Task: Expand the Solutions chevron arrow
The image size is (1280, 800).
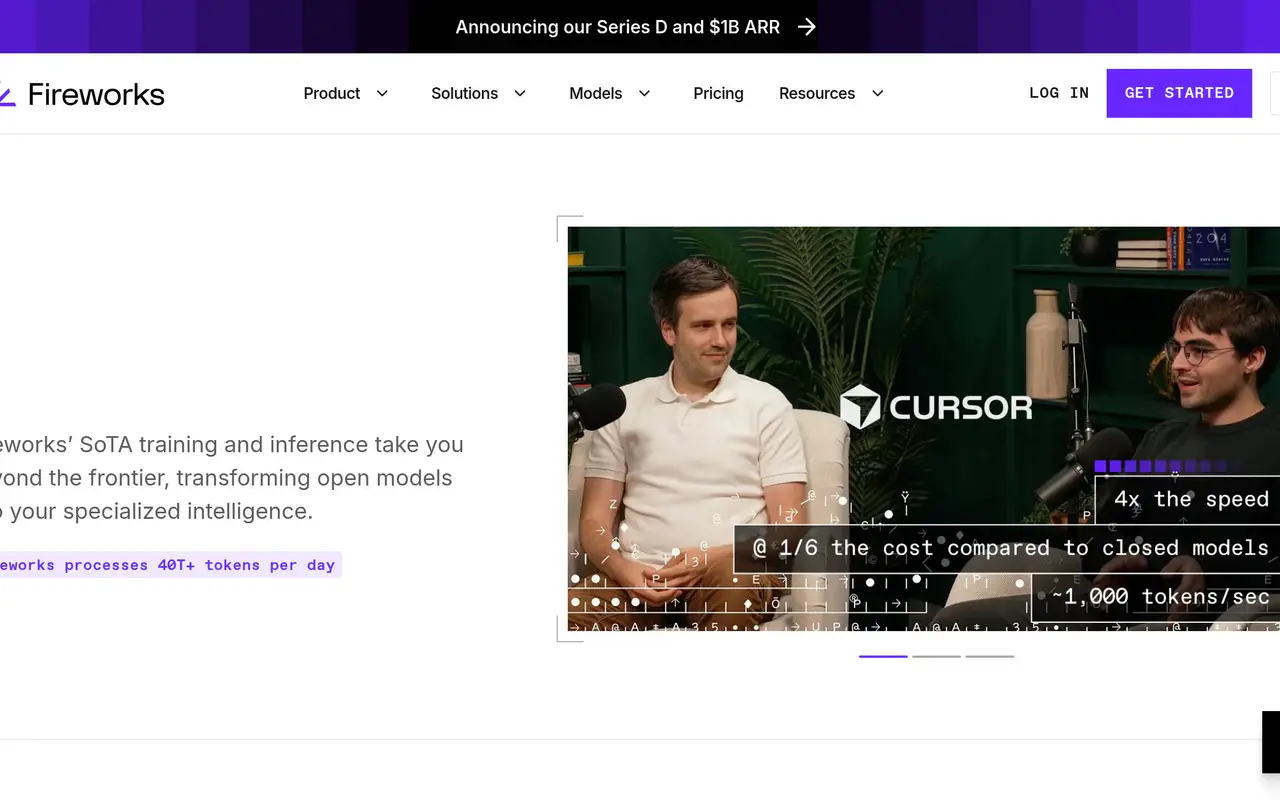Action: click(520, 93)
